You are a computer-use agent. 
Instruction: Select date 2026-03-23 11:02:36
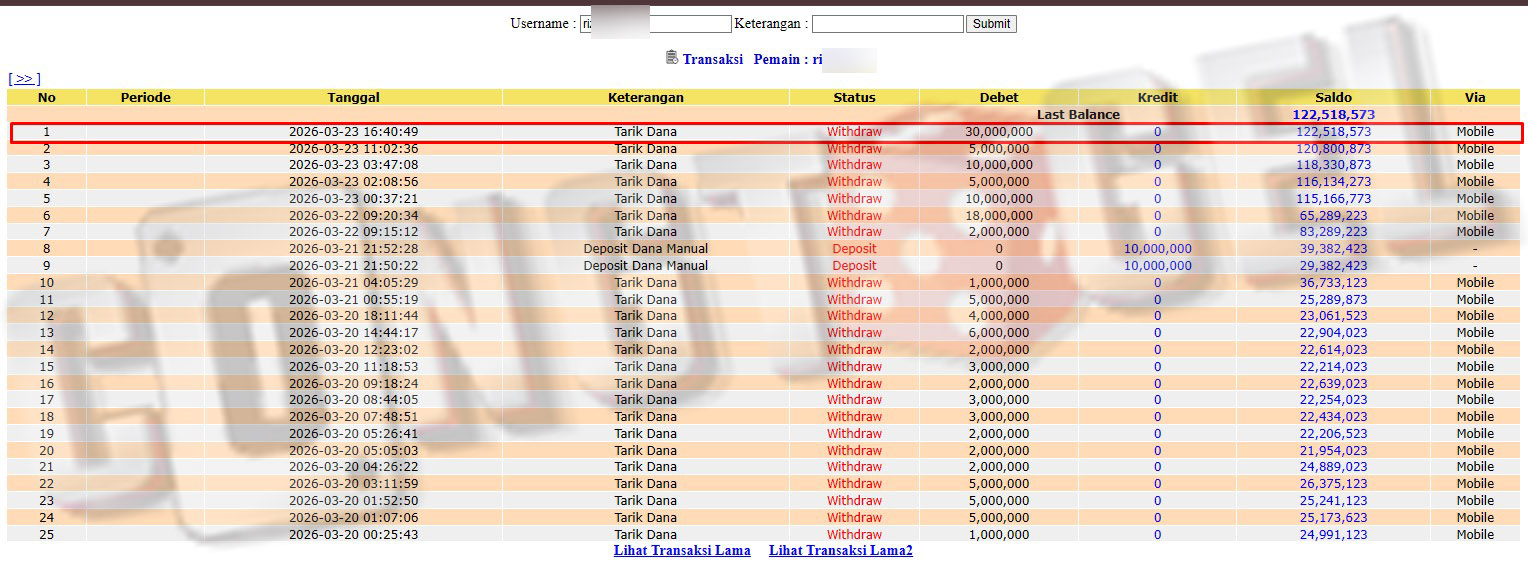[353, 148]
